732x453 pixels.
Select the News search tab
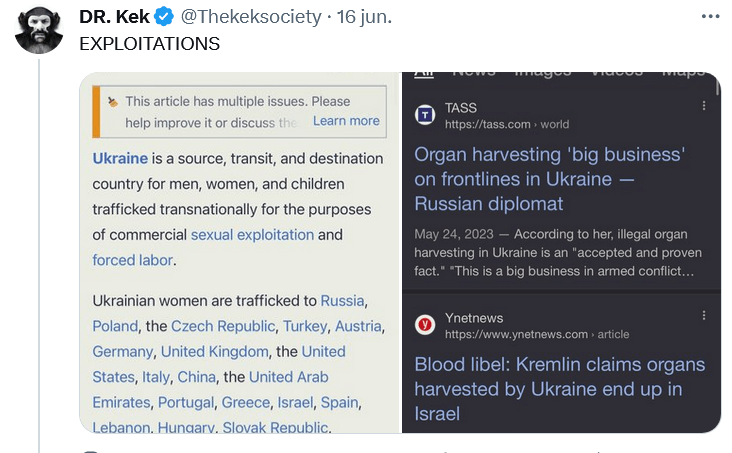(473, 73)
